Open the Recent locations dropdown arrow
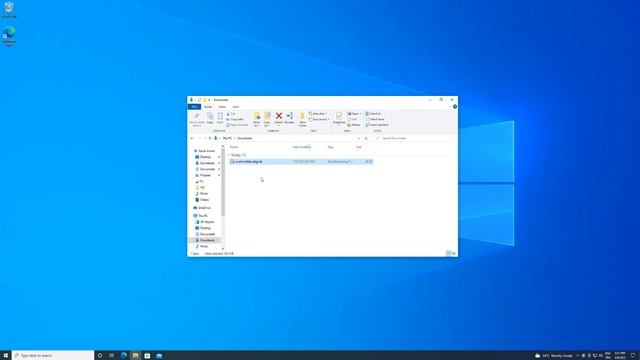The height and width of the screenshot is (360, 640). click(205, 138)
